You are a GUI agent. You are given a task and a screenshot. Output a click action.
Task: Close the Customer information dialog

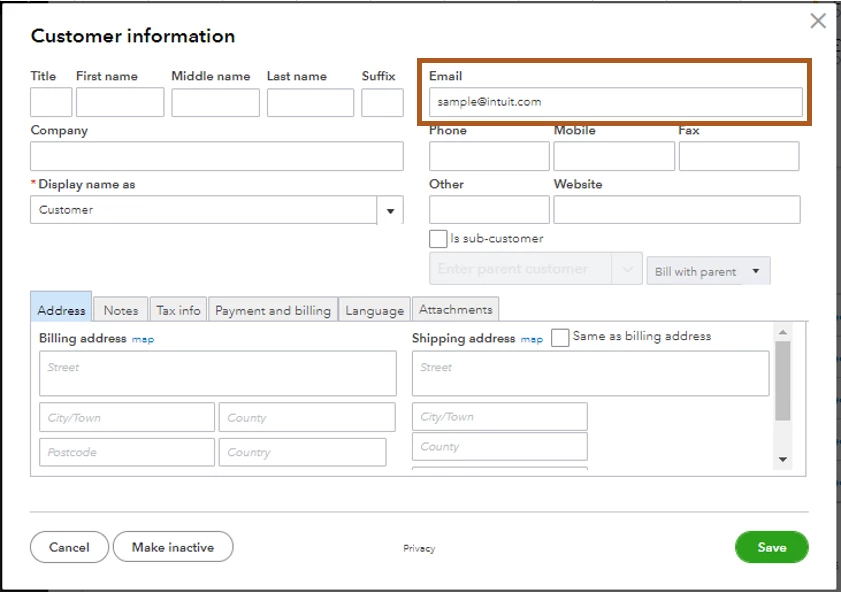(x=818, y=21)
